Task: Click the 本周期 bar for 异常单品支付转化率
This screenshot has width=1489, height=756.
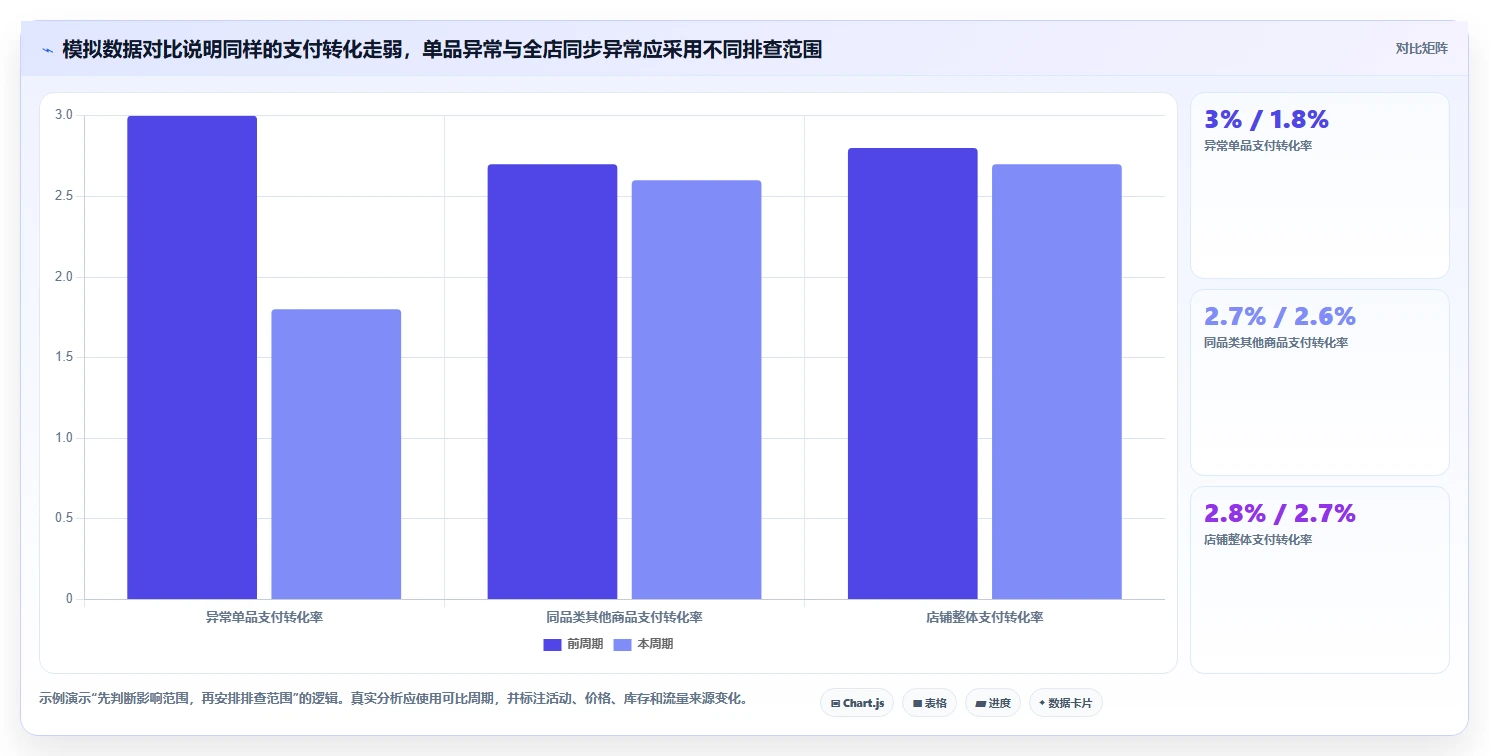Action: 336,454
